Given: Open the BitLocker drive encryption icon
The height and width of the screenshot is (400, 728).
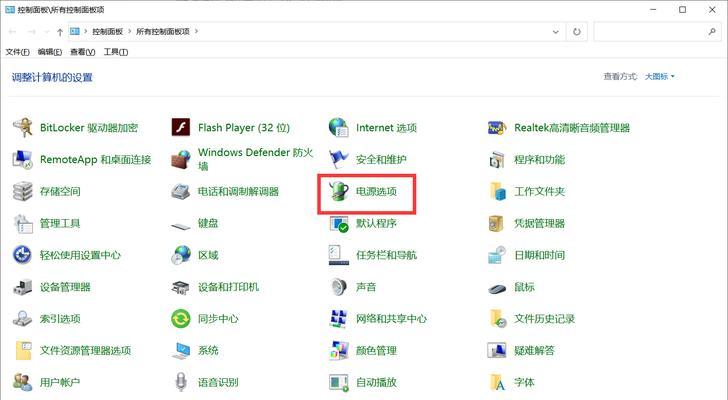Looking at the screenshot, I should tap(22, 128).
